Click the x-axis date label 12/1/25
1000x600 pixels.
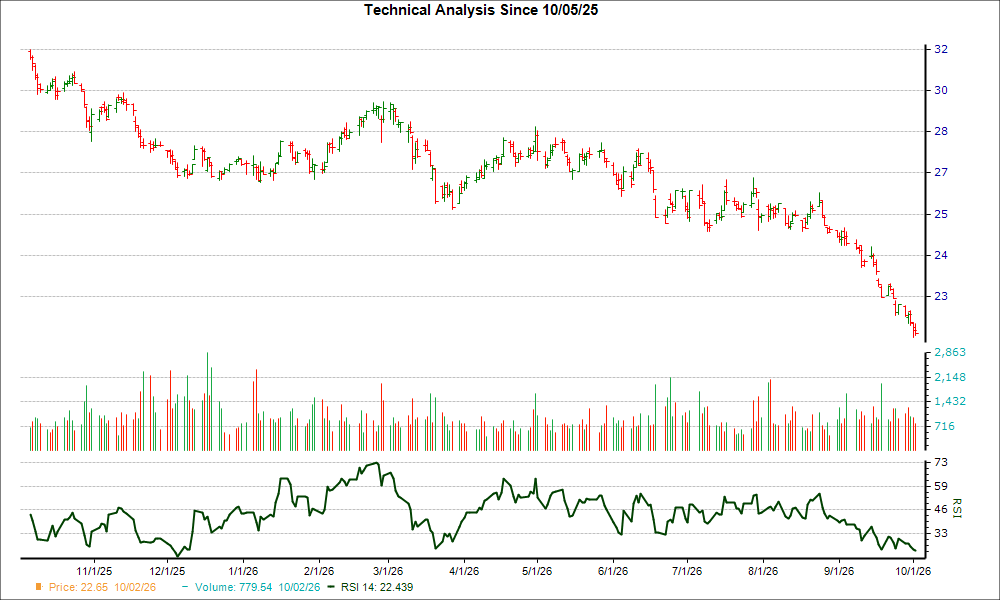[167, 571]
